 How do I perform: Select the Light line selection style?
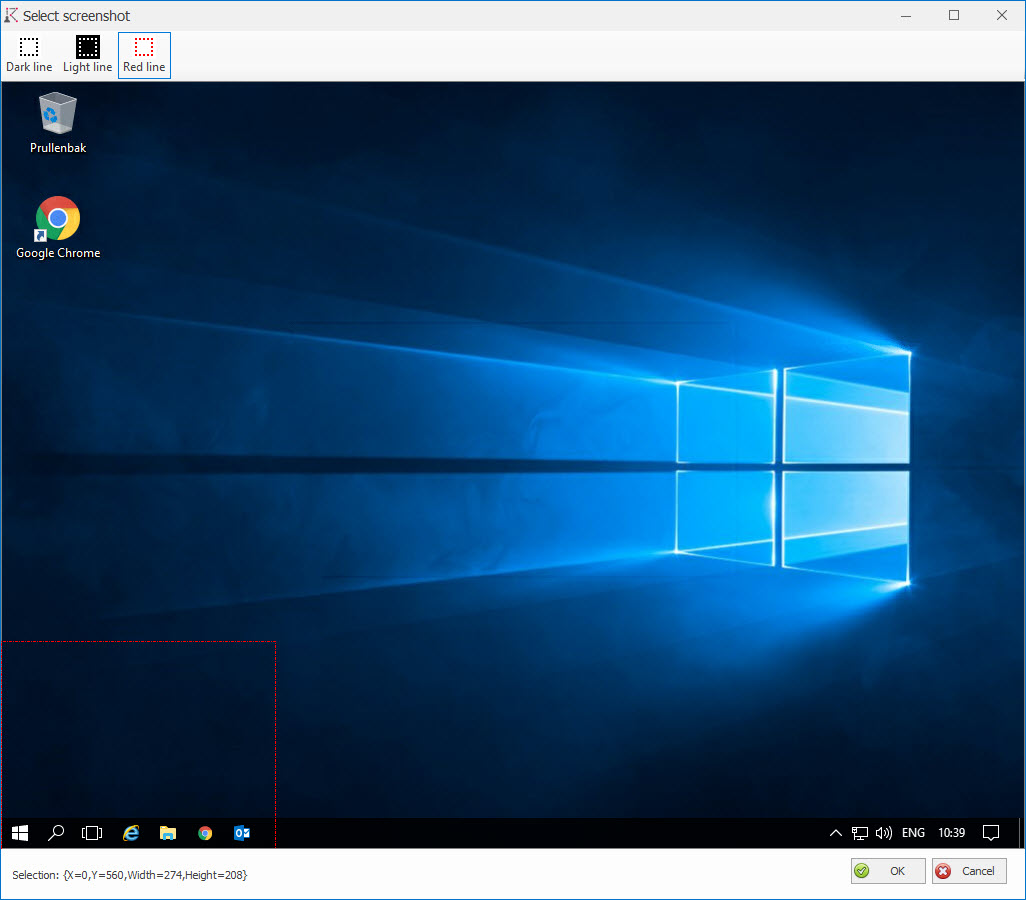(x=87, y=55)
